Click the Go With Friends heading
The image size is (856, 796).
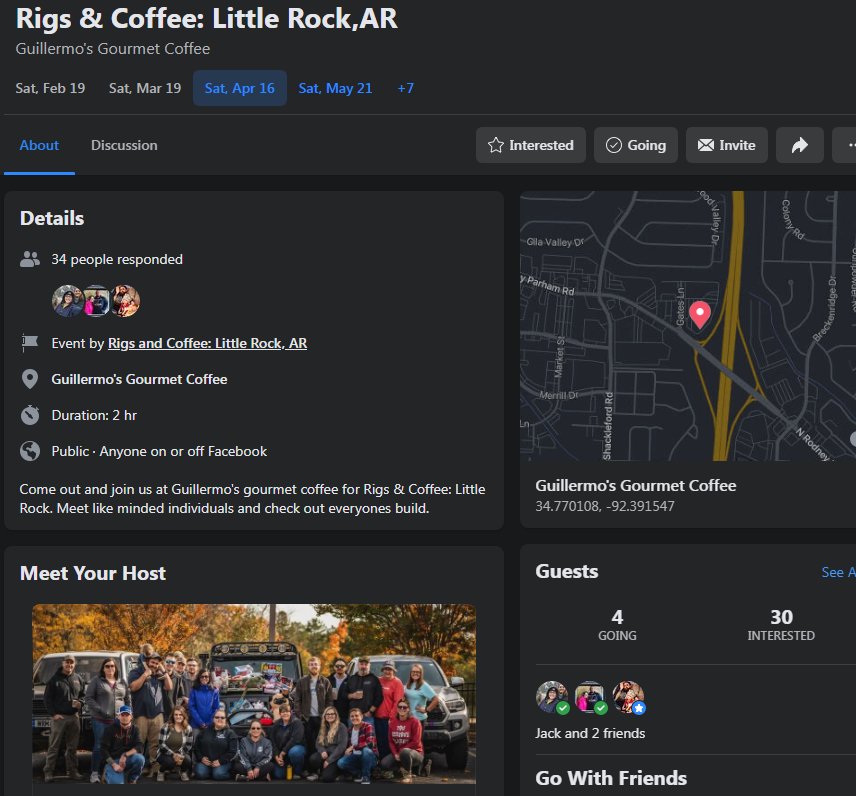point(611,778)
